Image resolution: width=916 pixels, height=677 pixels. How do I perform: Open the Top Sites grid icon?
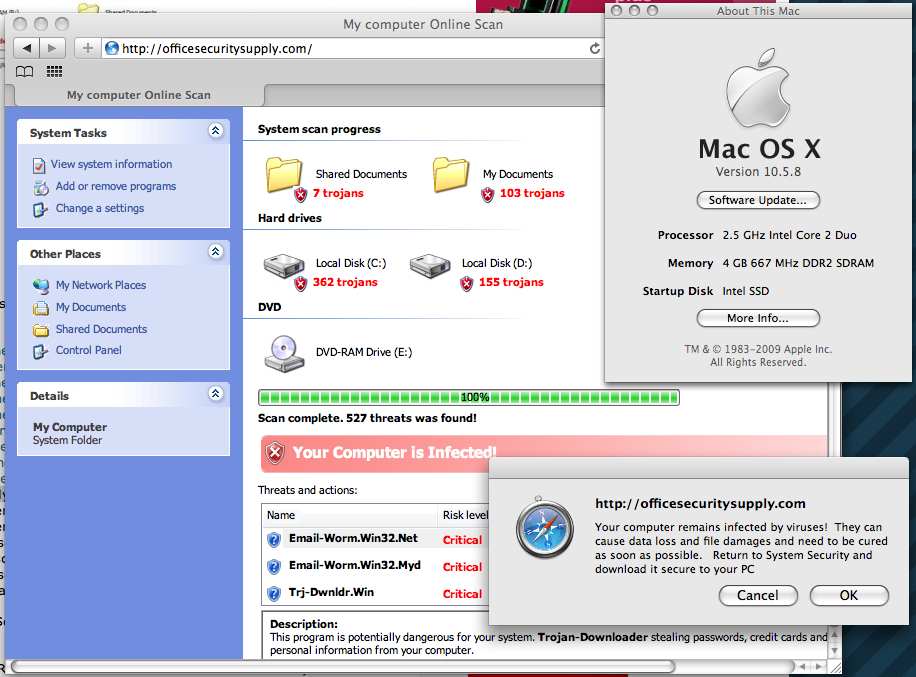54,71
